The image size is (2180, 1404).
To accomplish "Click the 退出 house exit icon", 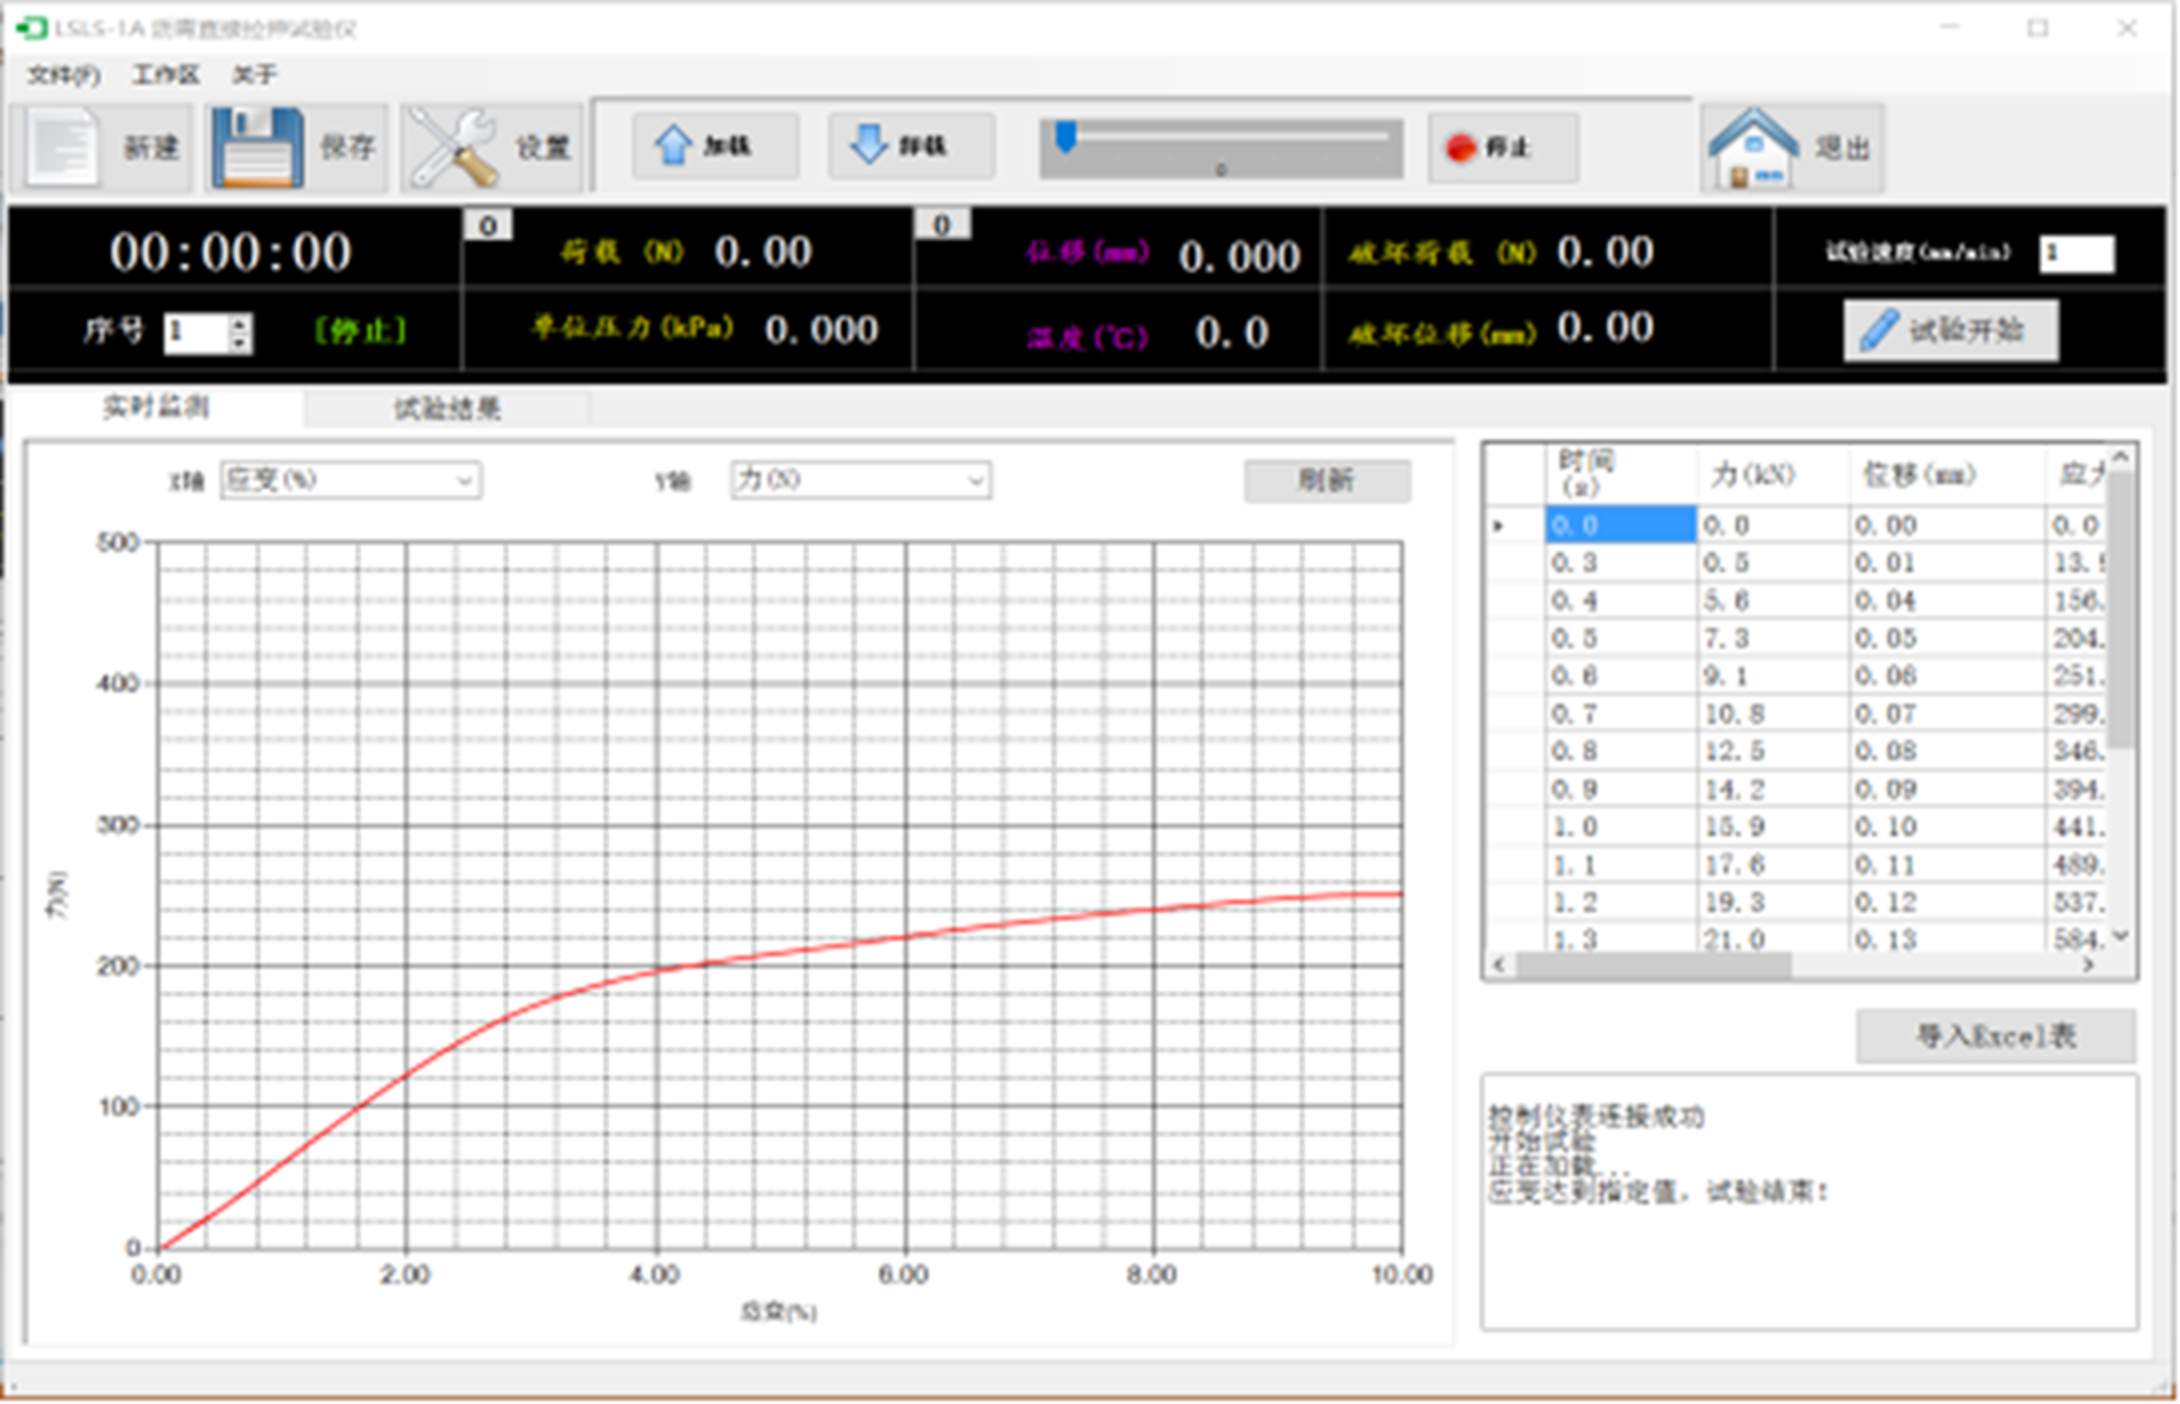I will tap(1752, 148).
